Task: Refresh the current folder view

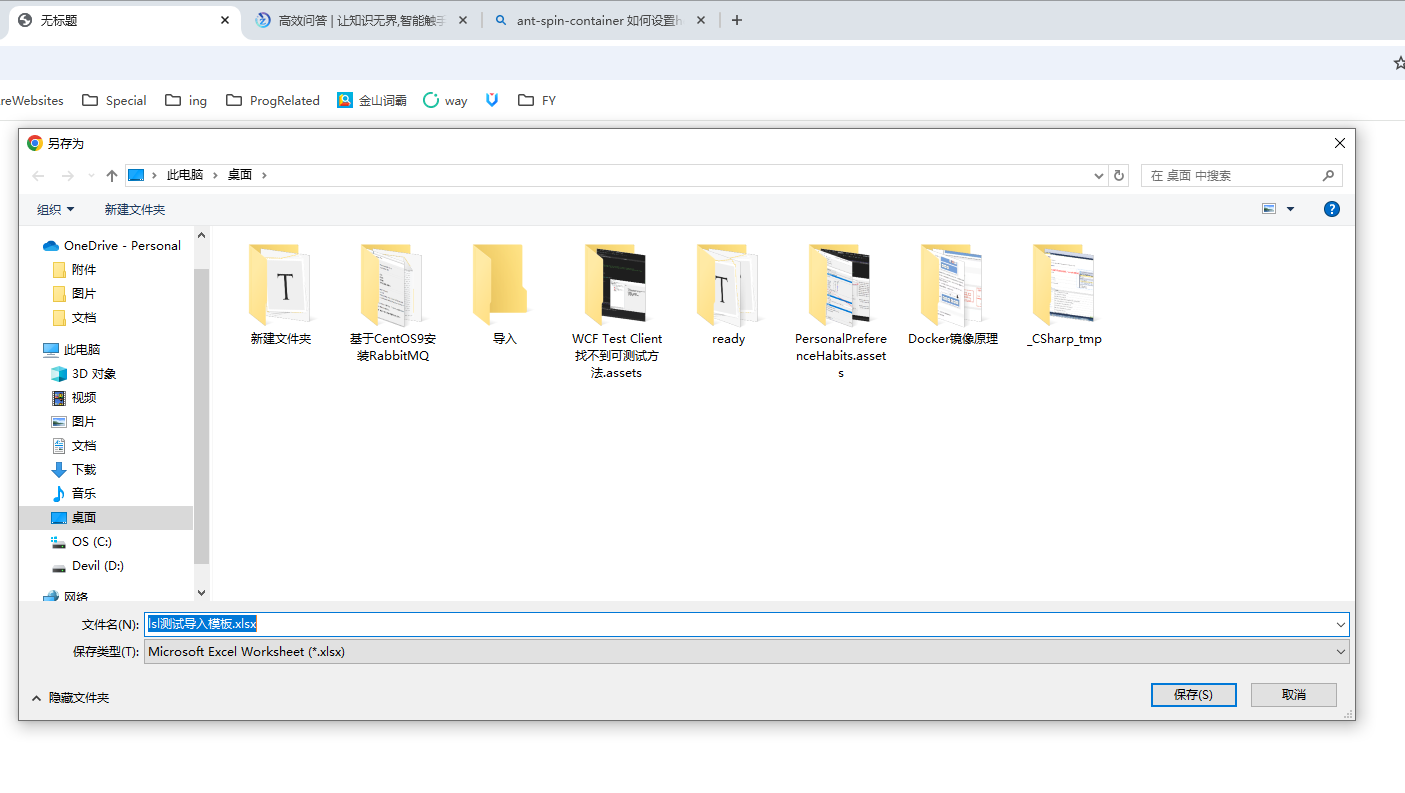Action: click(x=1119, y=176)
